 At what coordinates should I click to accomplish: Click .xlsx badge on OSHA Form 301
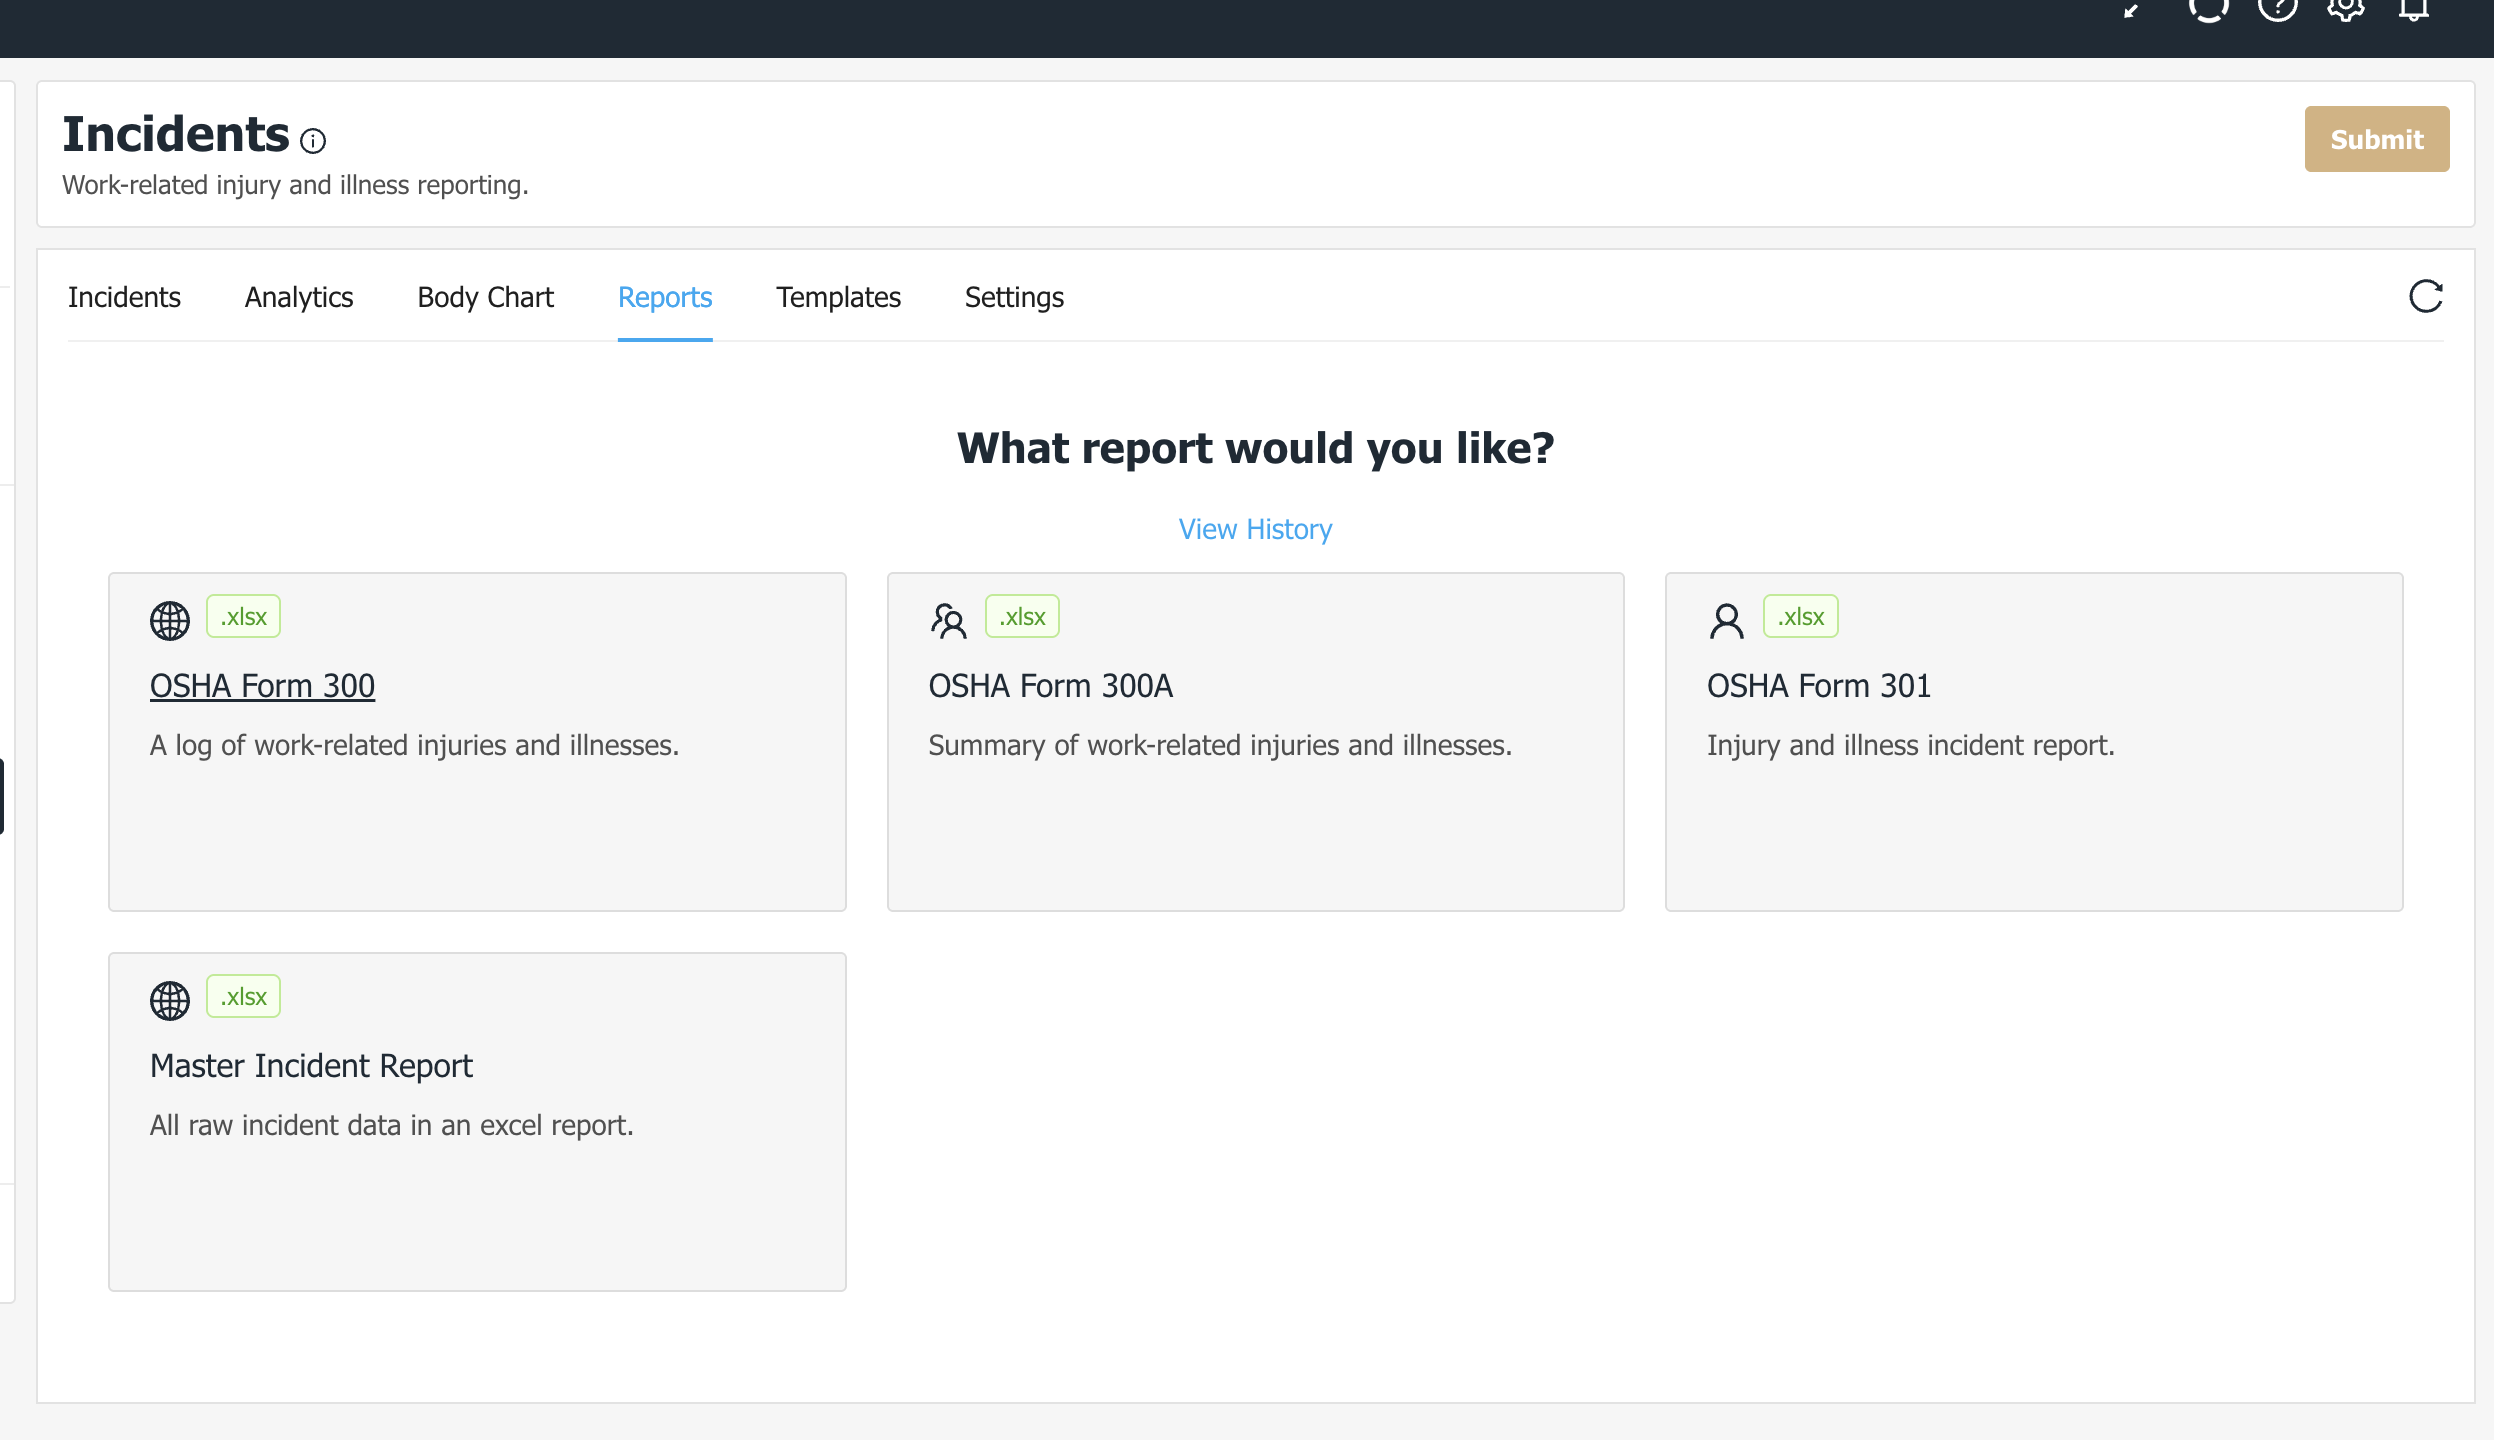point(1800,617)
